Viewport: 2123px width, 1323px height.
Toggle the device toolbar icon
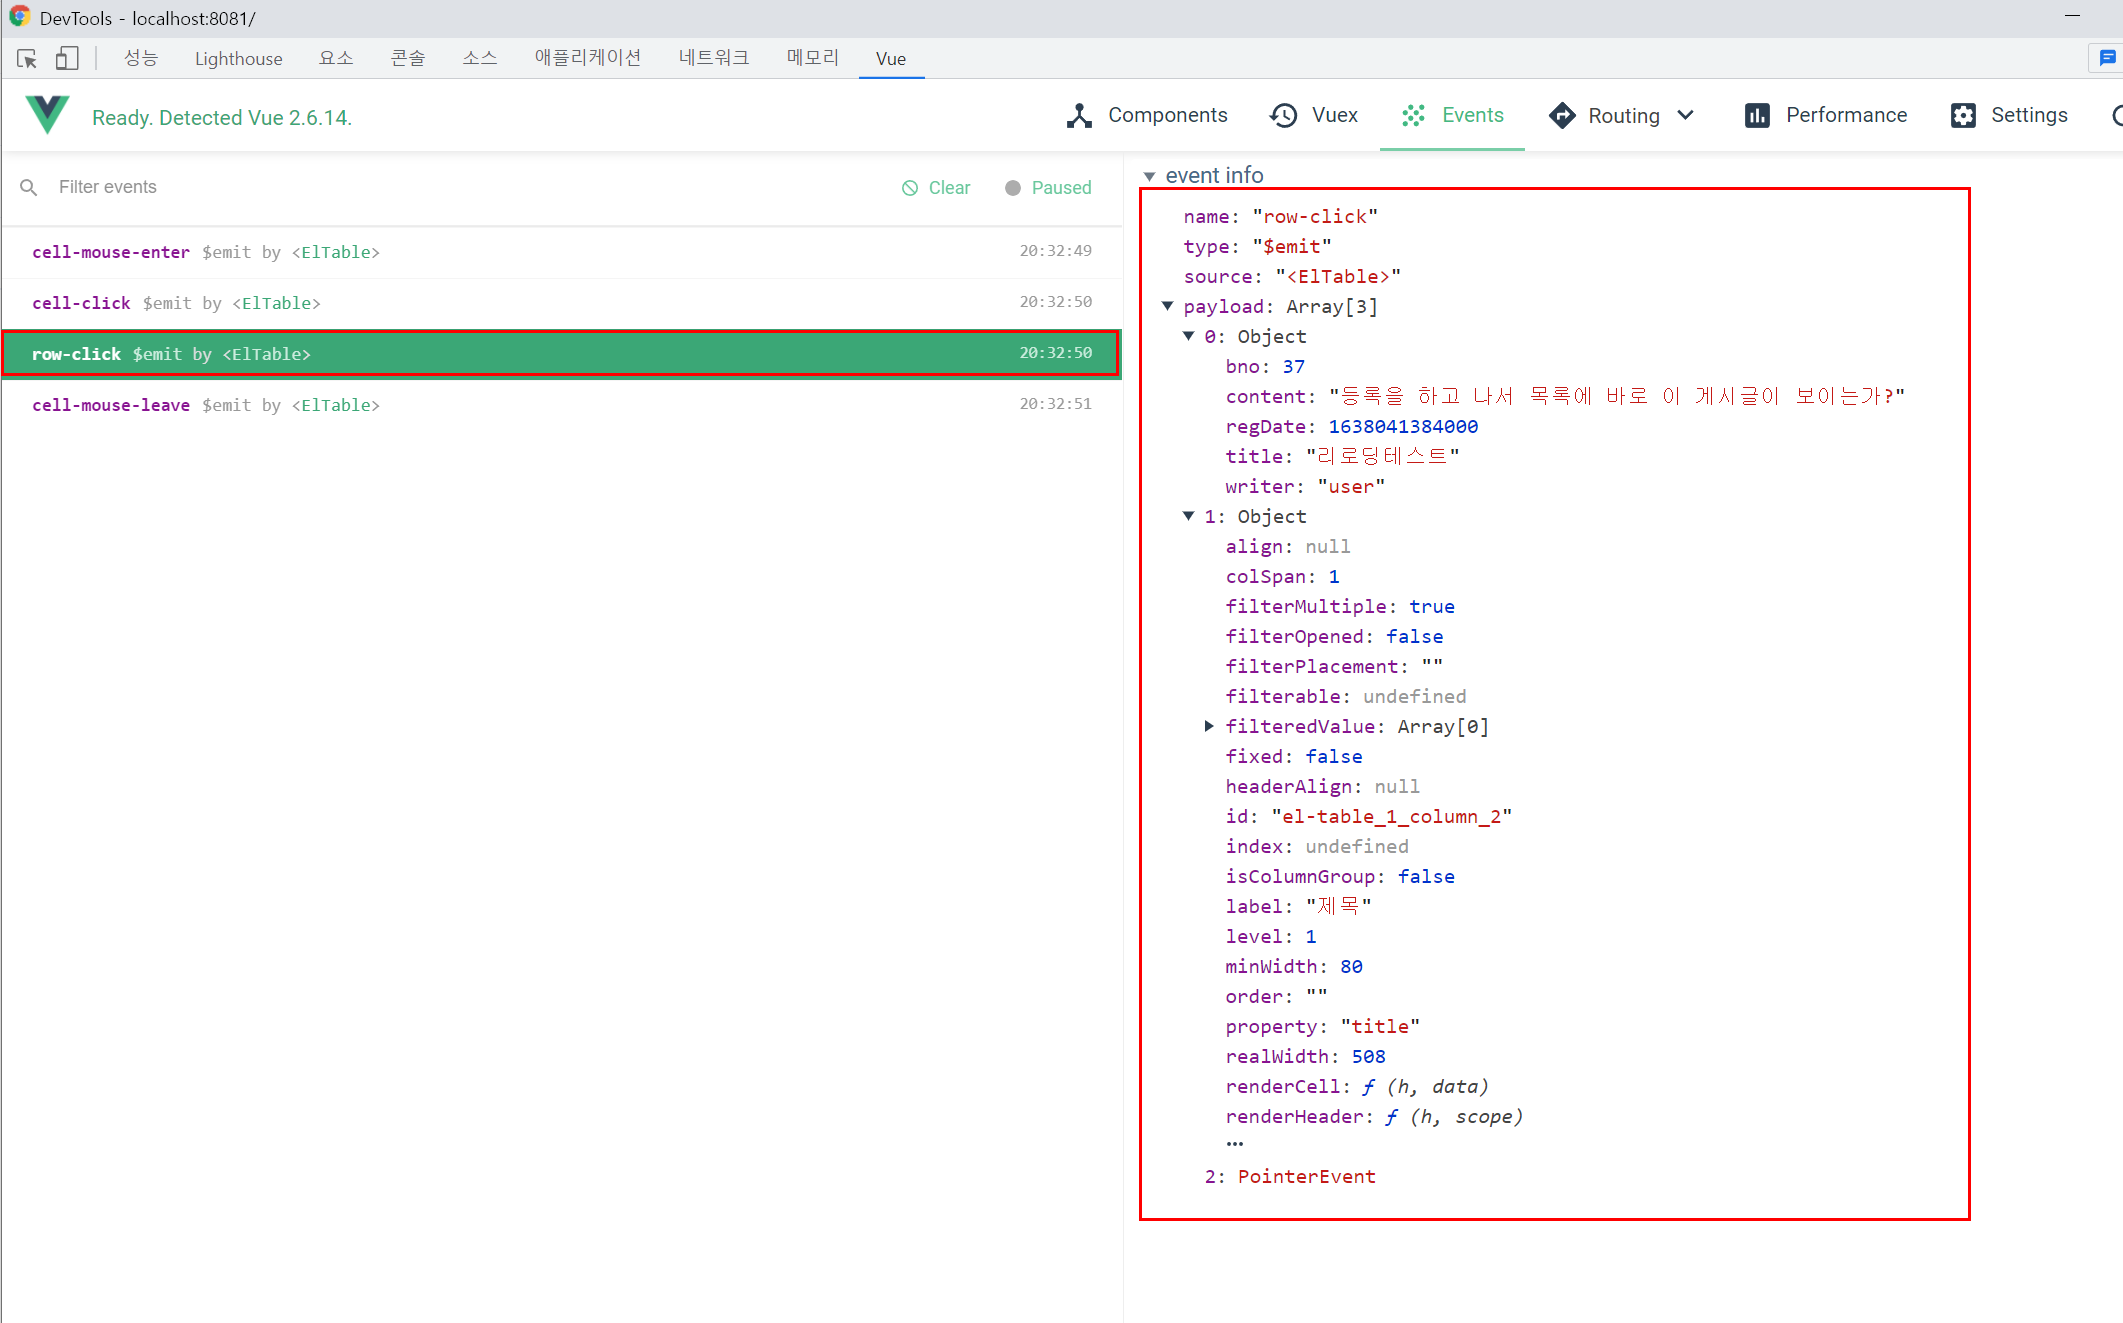67,59
